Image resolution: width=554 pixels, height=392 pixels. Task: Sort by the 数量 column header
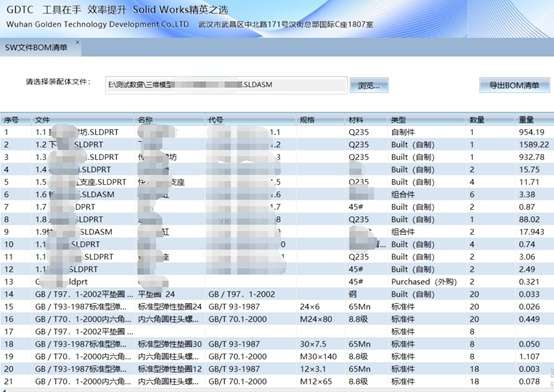[477, 120]
